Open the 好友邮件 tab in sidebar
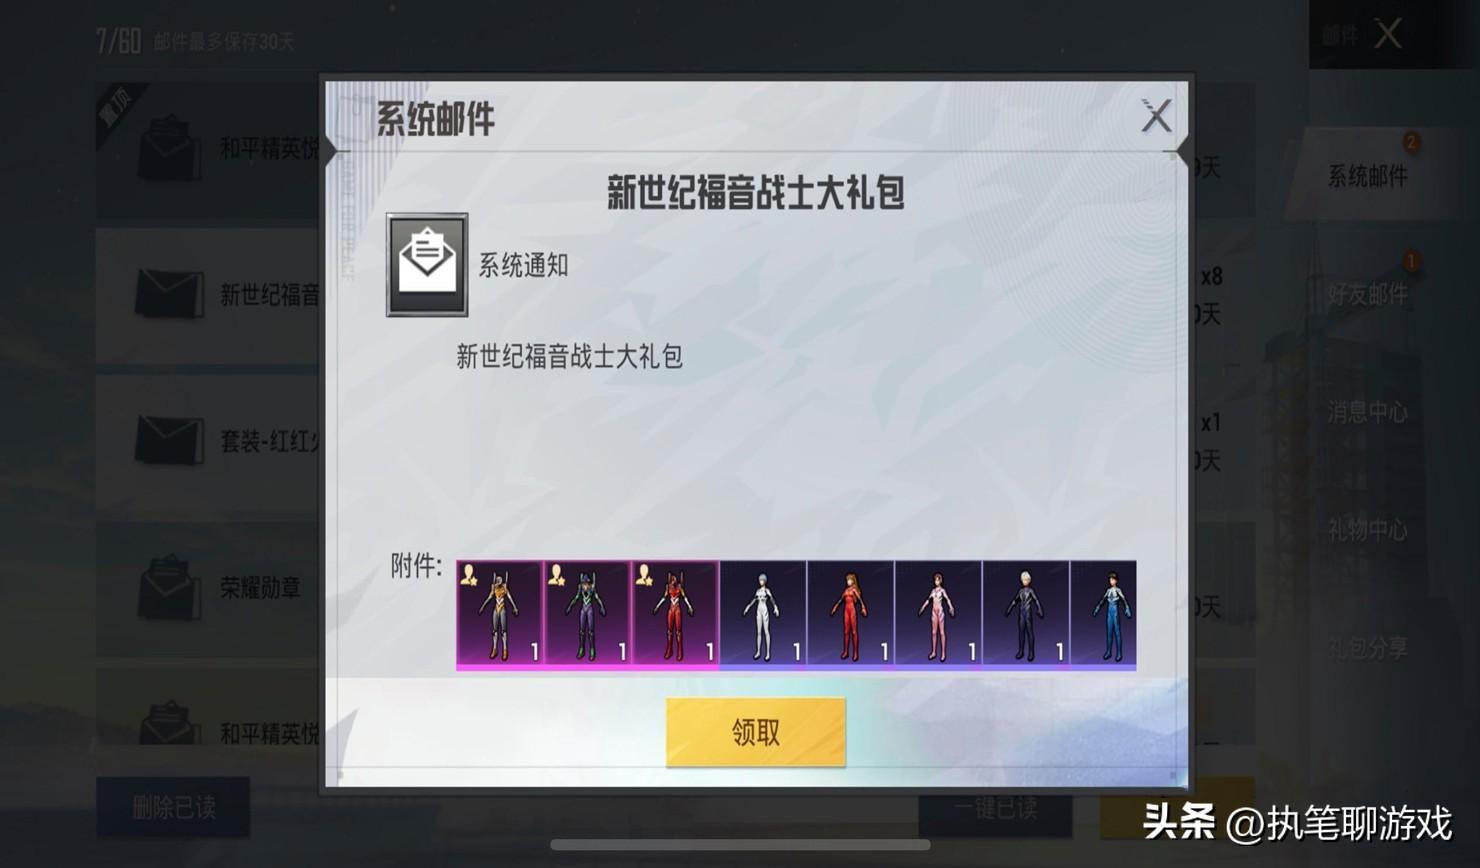Viewport: 1480px width, 868px height. (1367, 293)
